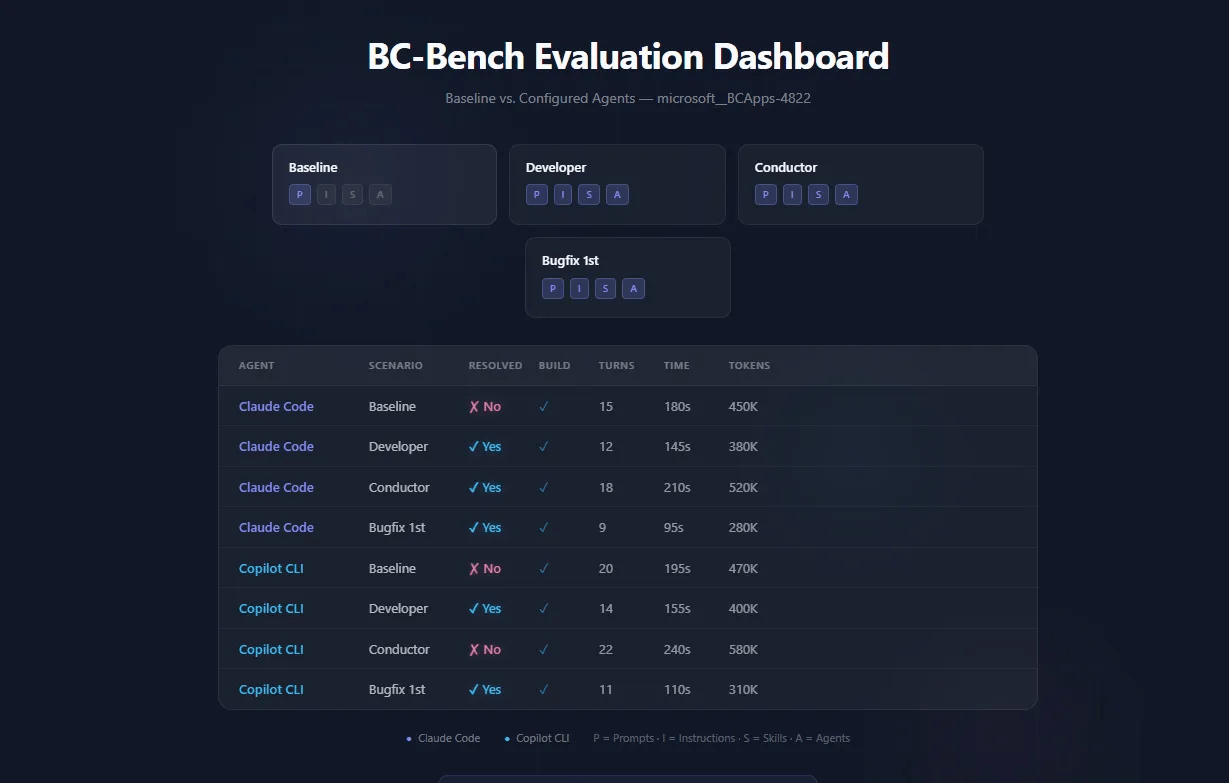Open Claude Code link in Baseline row
The width and height of the screenshot is (1229, 783).
click(276, 407)
